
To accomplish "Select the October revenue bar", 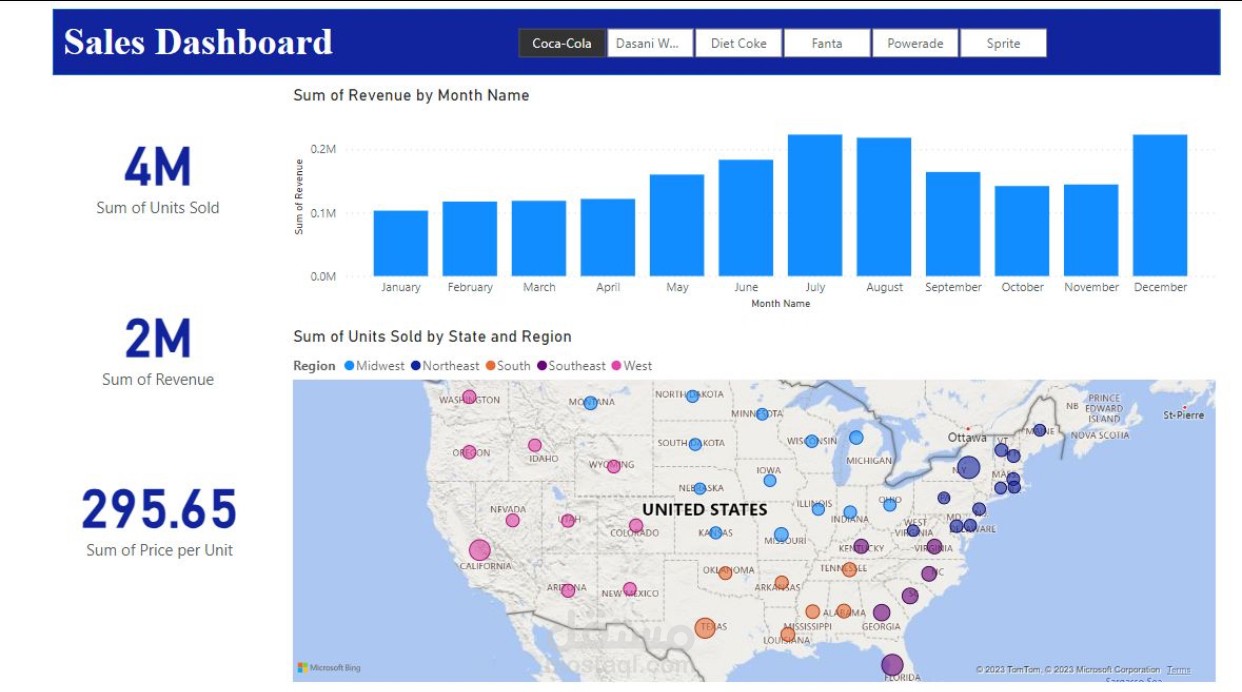I will point(1022,231).
